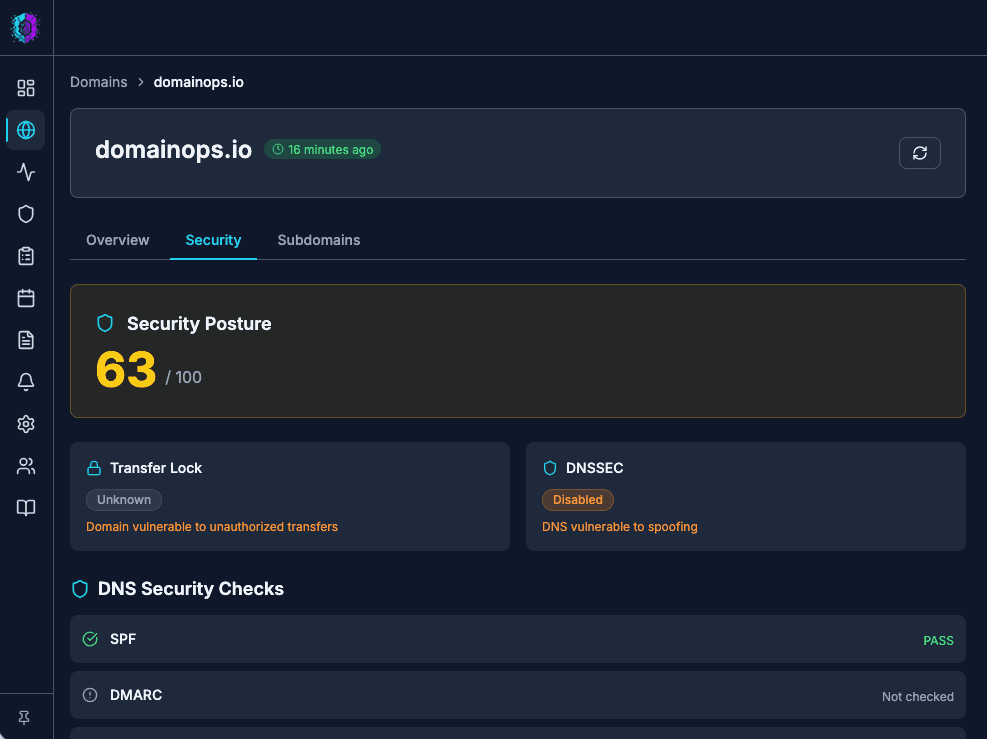987x739 pixels.
Task: Click the green check icon for SPF
Action: (x=90, y=639)
